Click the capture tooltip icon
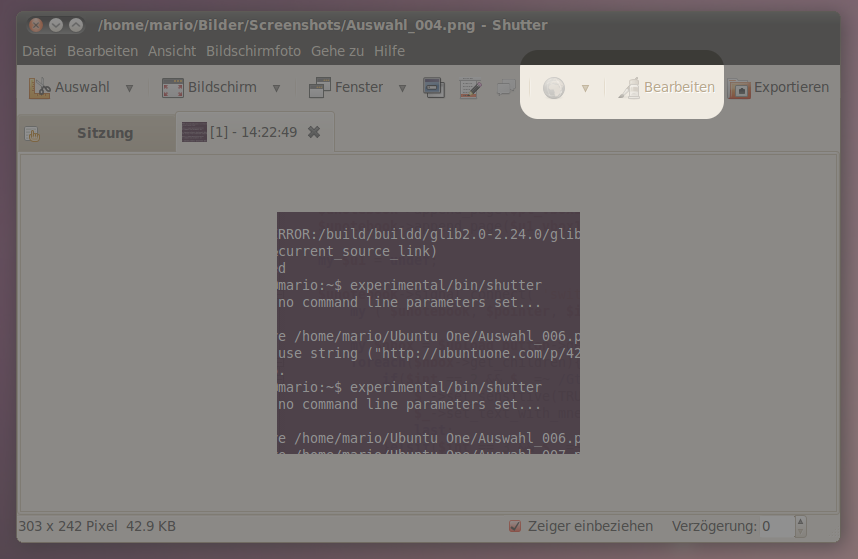Image resolution: width=858 pixels, height=559 pixels. [x=505, y=88]
